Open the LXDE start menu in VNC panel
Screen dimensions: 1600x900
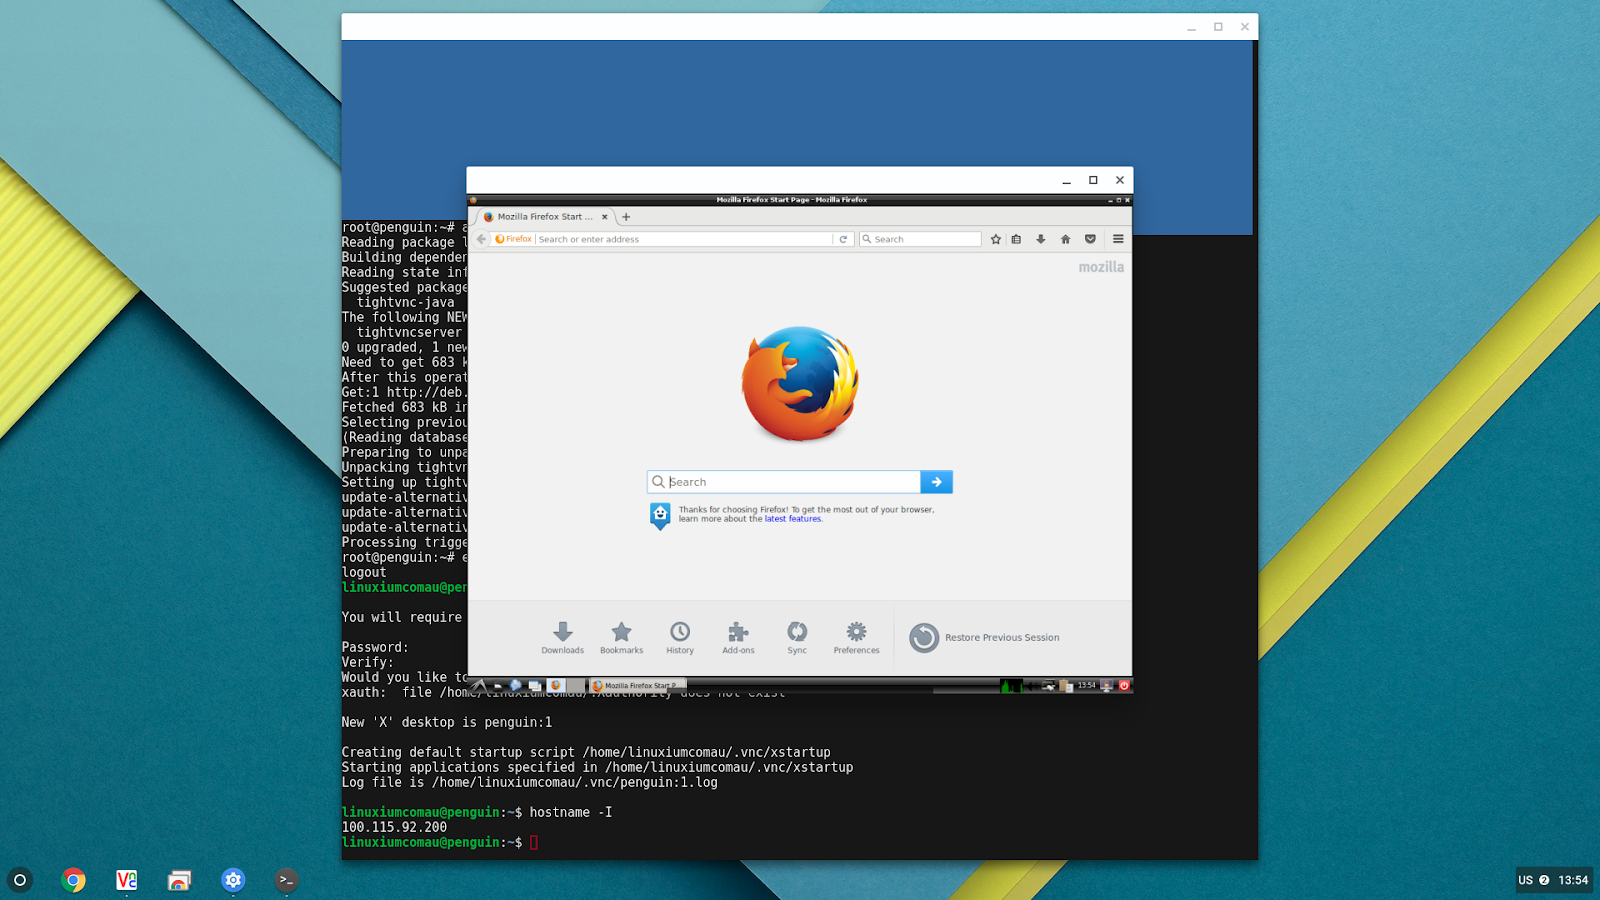coord(477,686)
